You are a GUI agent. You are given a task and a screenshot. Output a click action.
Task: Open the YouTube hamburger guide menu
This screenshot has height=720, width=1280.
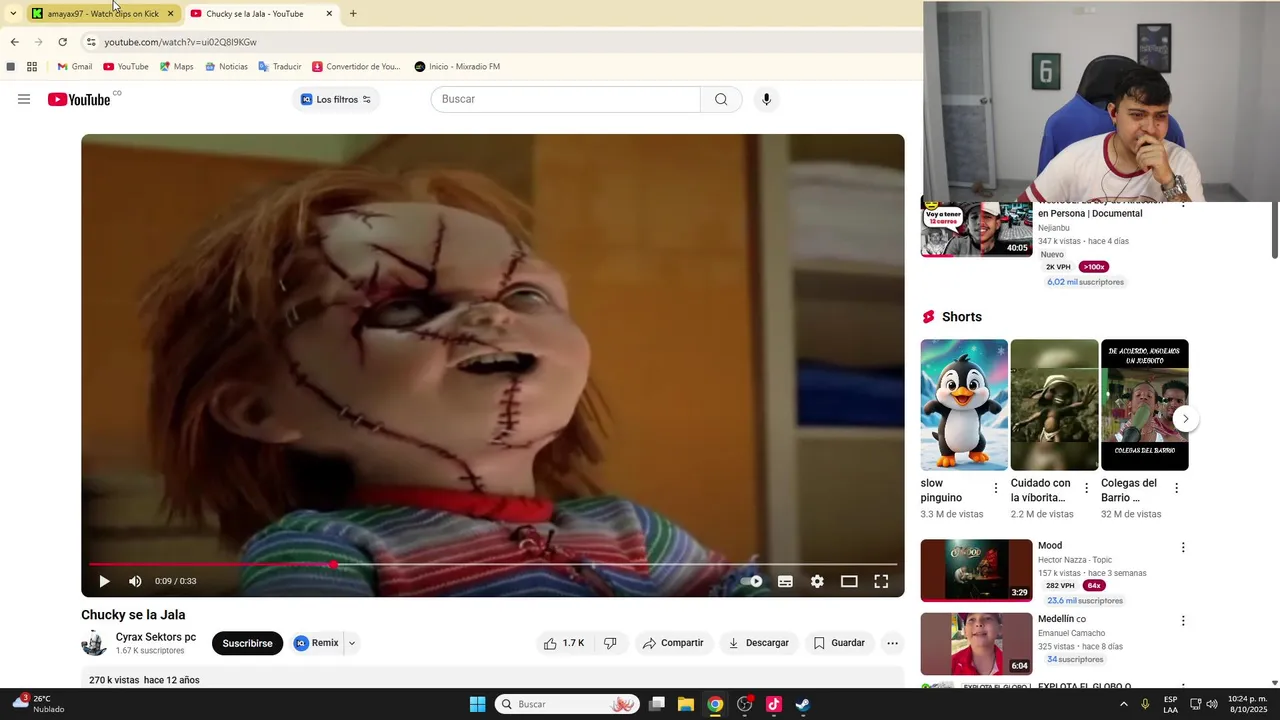(x=24, y=99)
